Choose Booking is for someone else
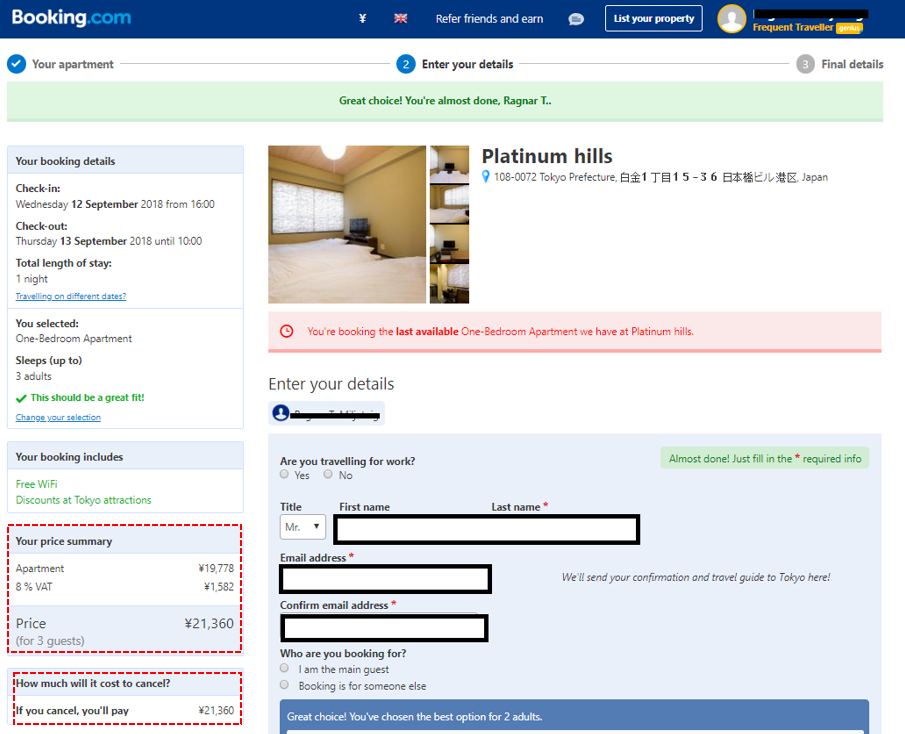 point(284,685)
